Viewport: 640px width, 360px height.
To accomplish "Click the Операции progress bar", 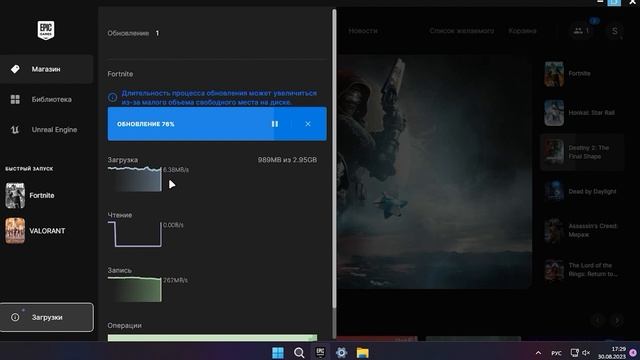I will [x=212, y=338].
